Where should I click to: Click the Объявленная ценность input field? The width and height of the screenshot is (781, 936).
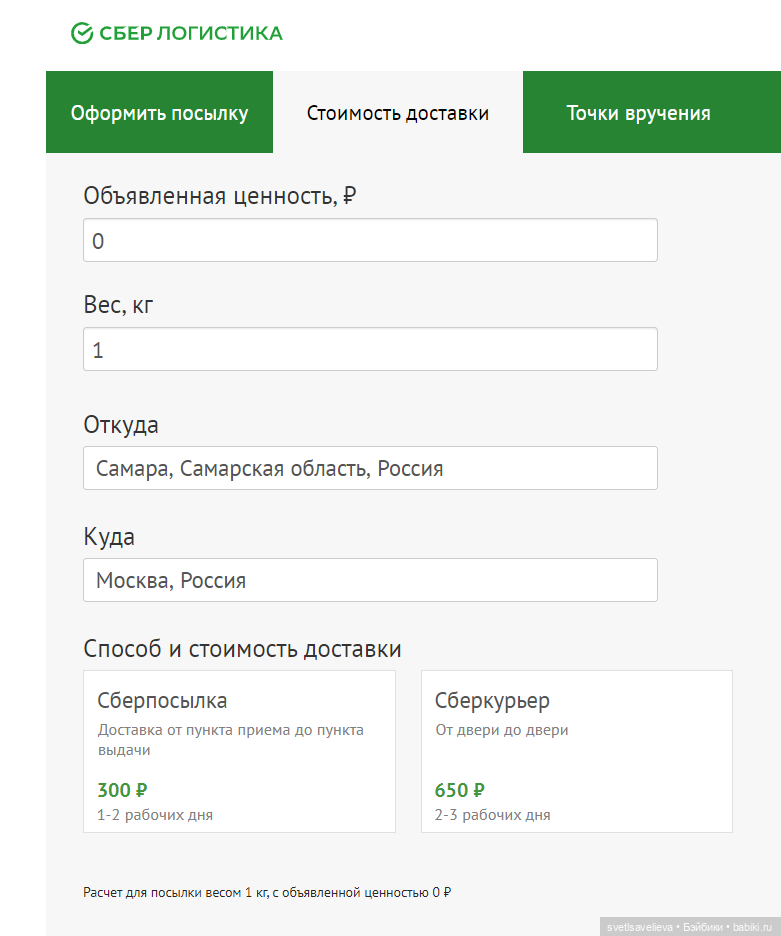point(370,241)
